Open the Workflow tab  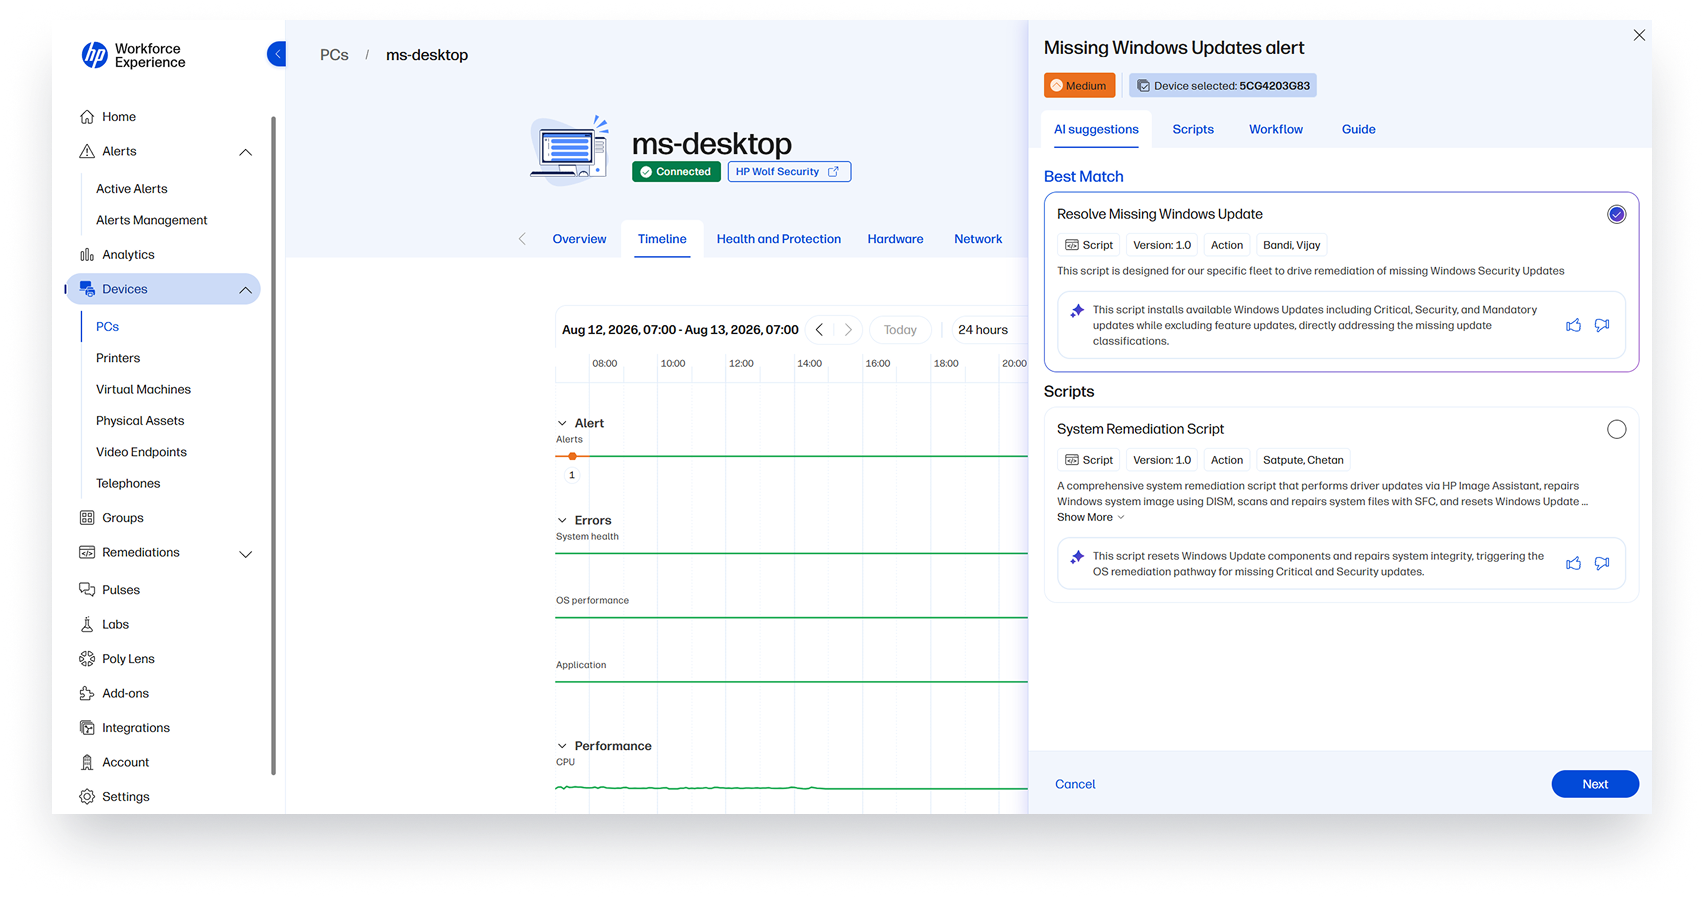pos(1276,129)
